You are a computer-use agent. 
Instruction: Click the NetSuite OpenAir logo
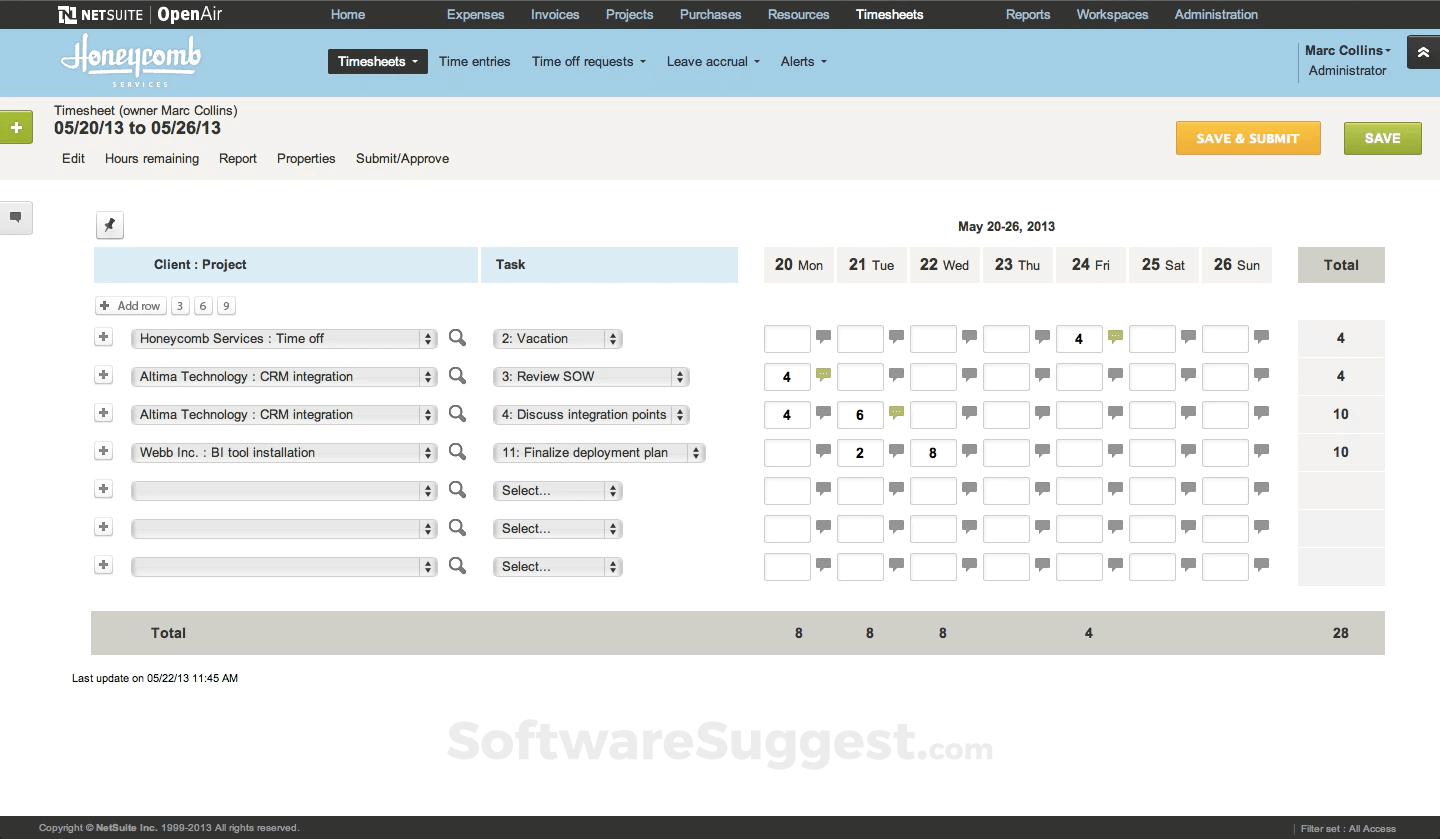point(140,14)
